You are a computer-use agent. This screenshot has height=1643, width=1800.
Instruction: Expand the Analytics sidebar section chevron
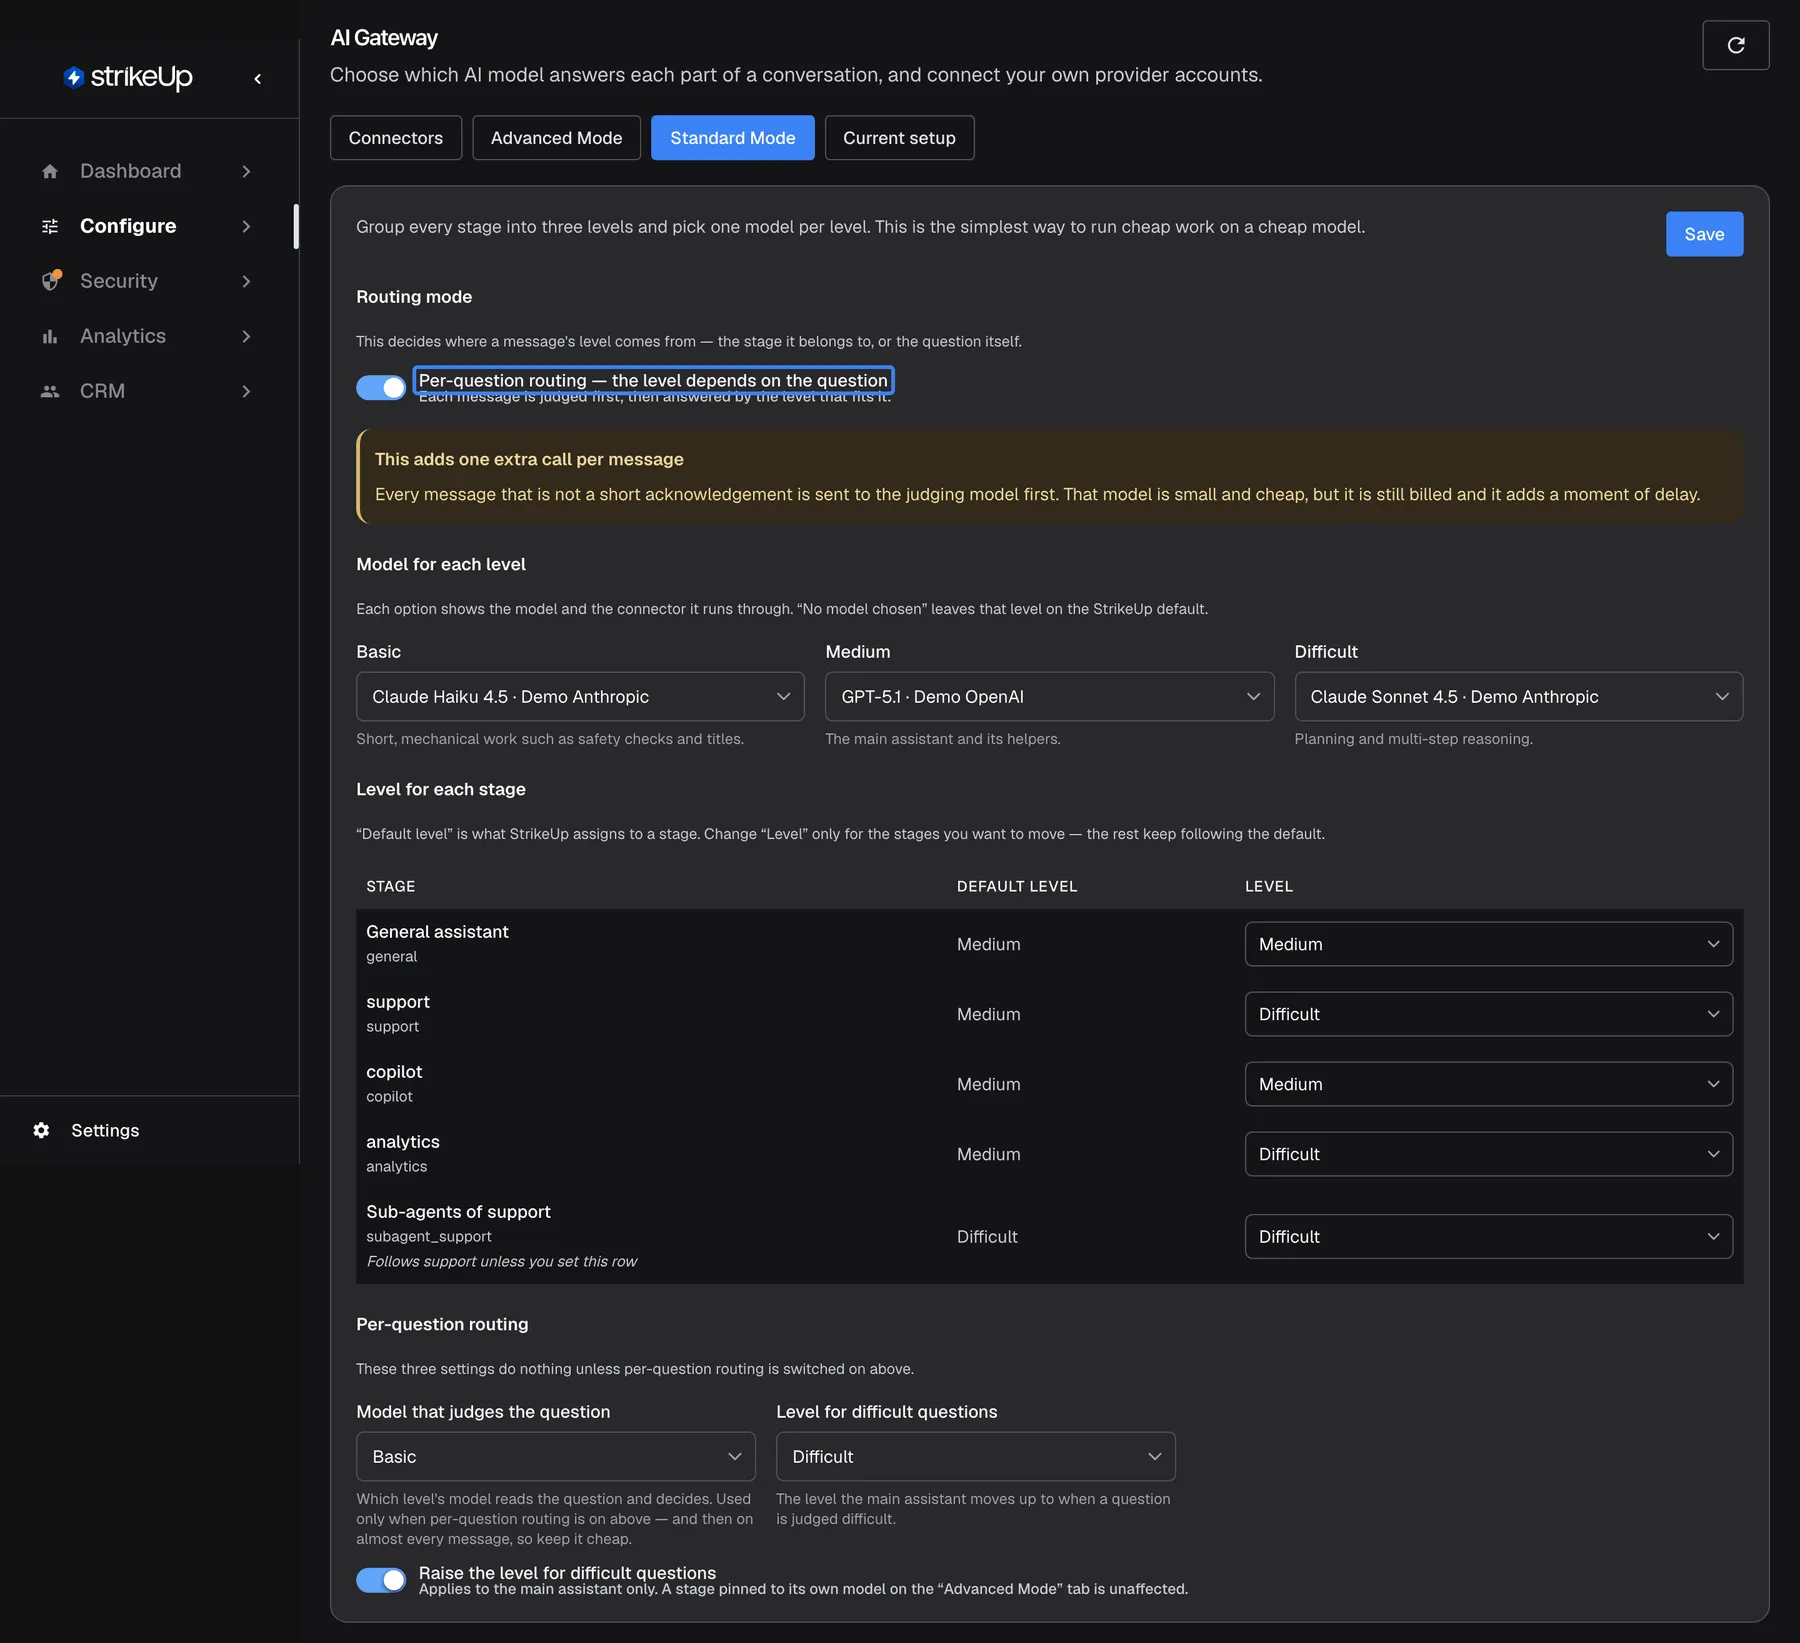(x=246, y=336)
